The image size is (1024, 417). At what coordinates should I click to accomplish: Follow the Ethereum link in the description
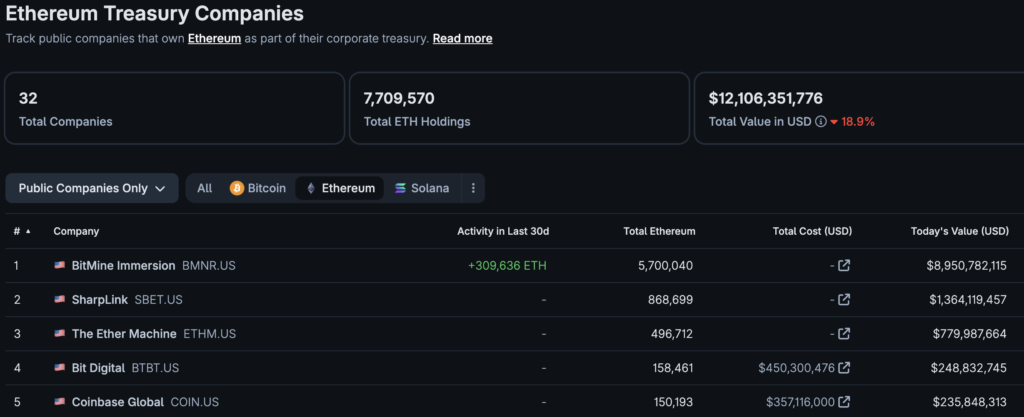click(214, 39)
